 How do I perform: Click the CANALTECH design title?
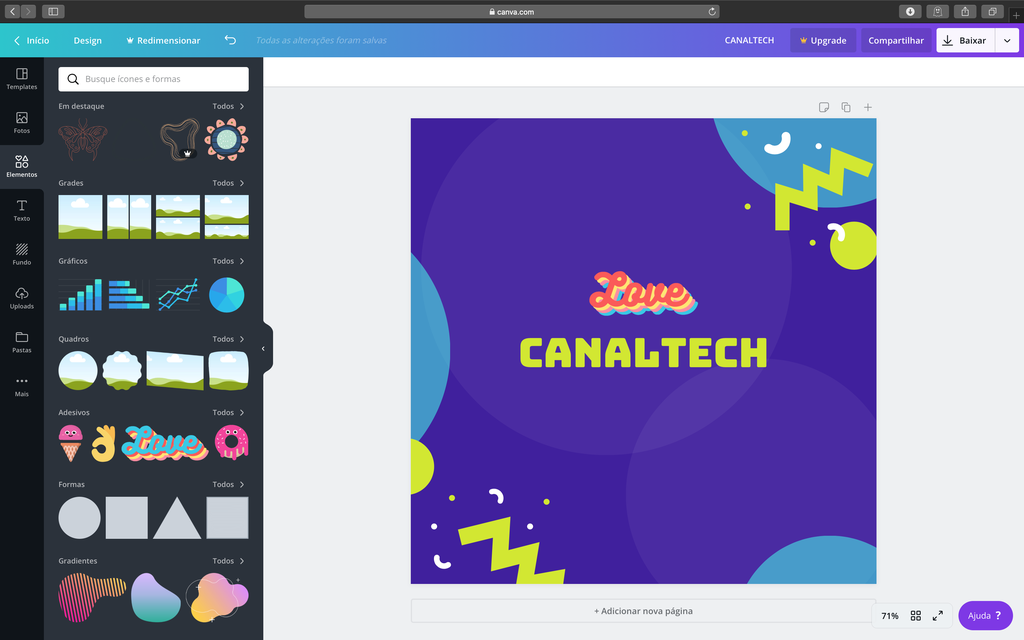(x=749, y=40)
